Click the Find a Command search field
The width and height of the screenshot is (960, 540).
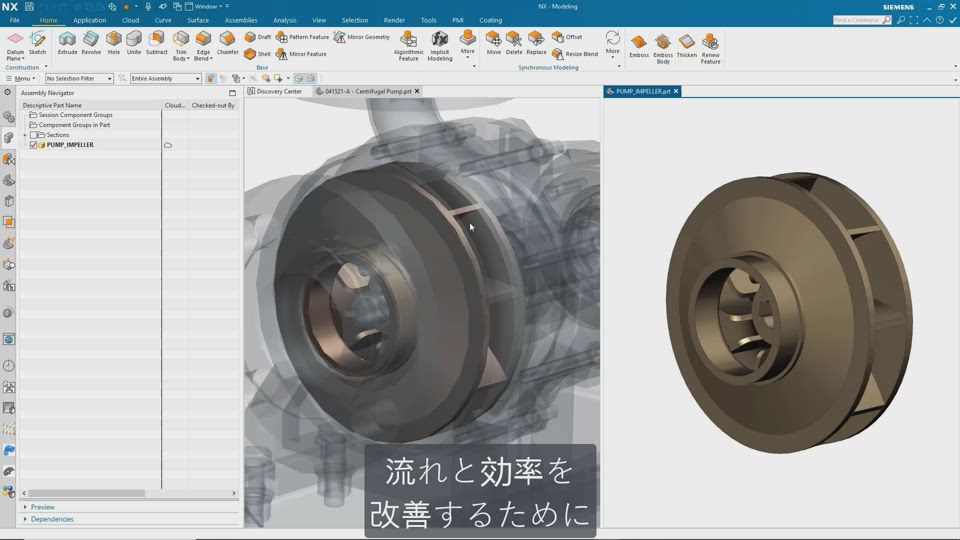(856, 20)
